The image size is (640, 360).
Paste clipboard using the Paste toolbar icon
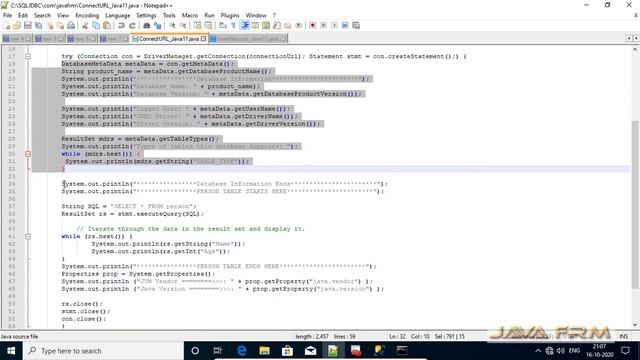(x=107, y=25)
